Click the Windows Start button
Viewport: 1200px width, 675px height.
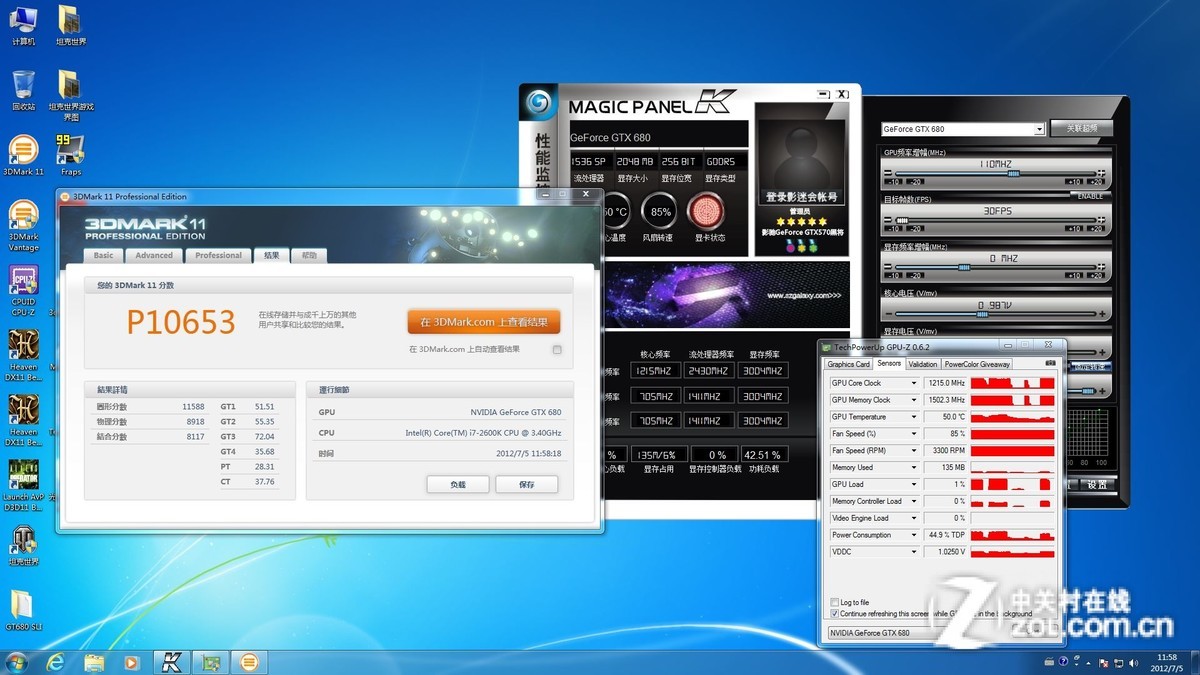pos(17,662)
